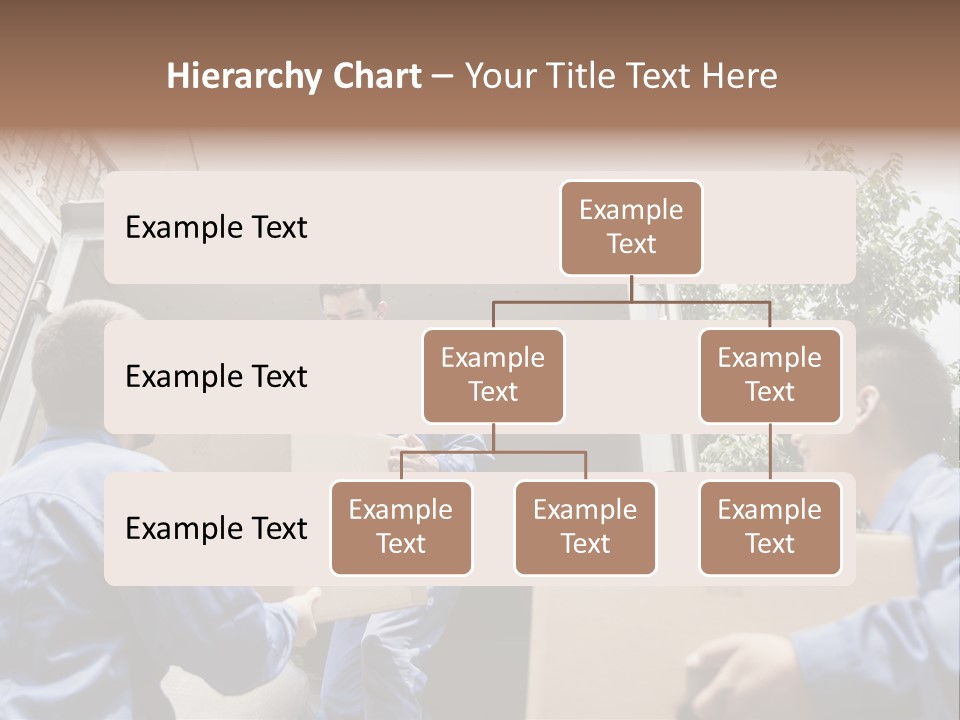The height and width of the screenshot is (720, 960).
Task: Click the bold "Hierarchy Chart" title words
Action: 293,76
